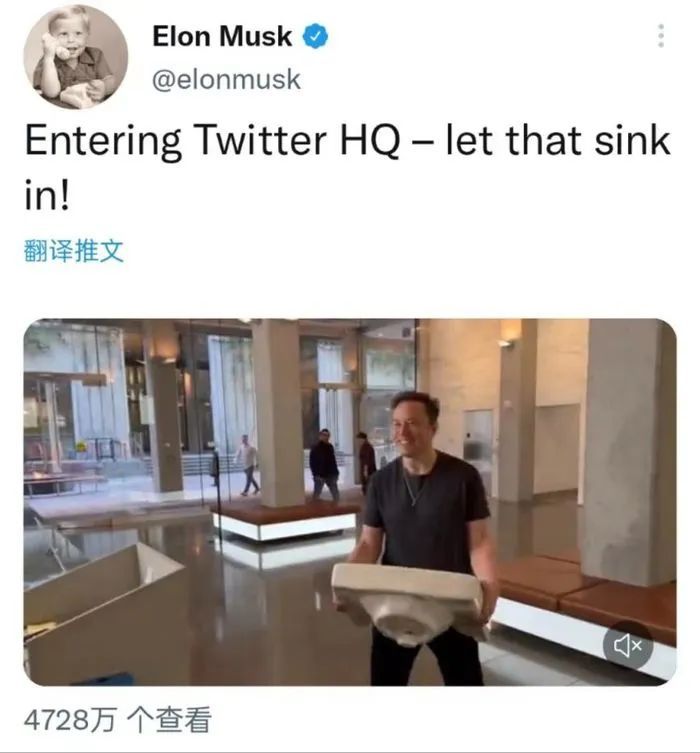Screen dimensions: 700x753
Task: Open the @elonmusk handle link
Action: pyautogui.click(x=226, y=79)
